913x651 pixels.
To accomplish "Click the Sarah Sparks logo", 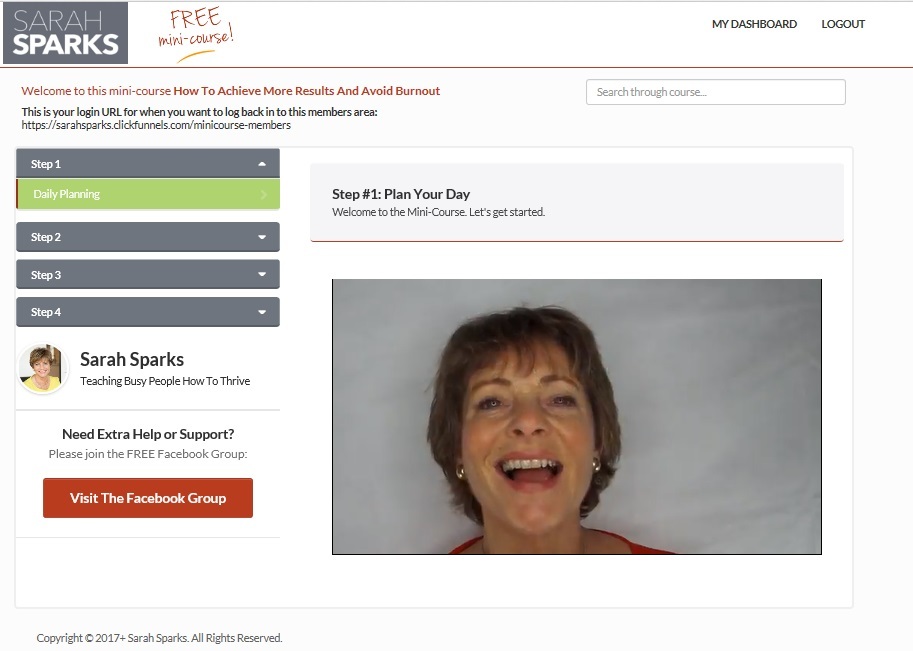I will pyautogui.click(x=65, y=33).
